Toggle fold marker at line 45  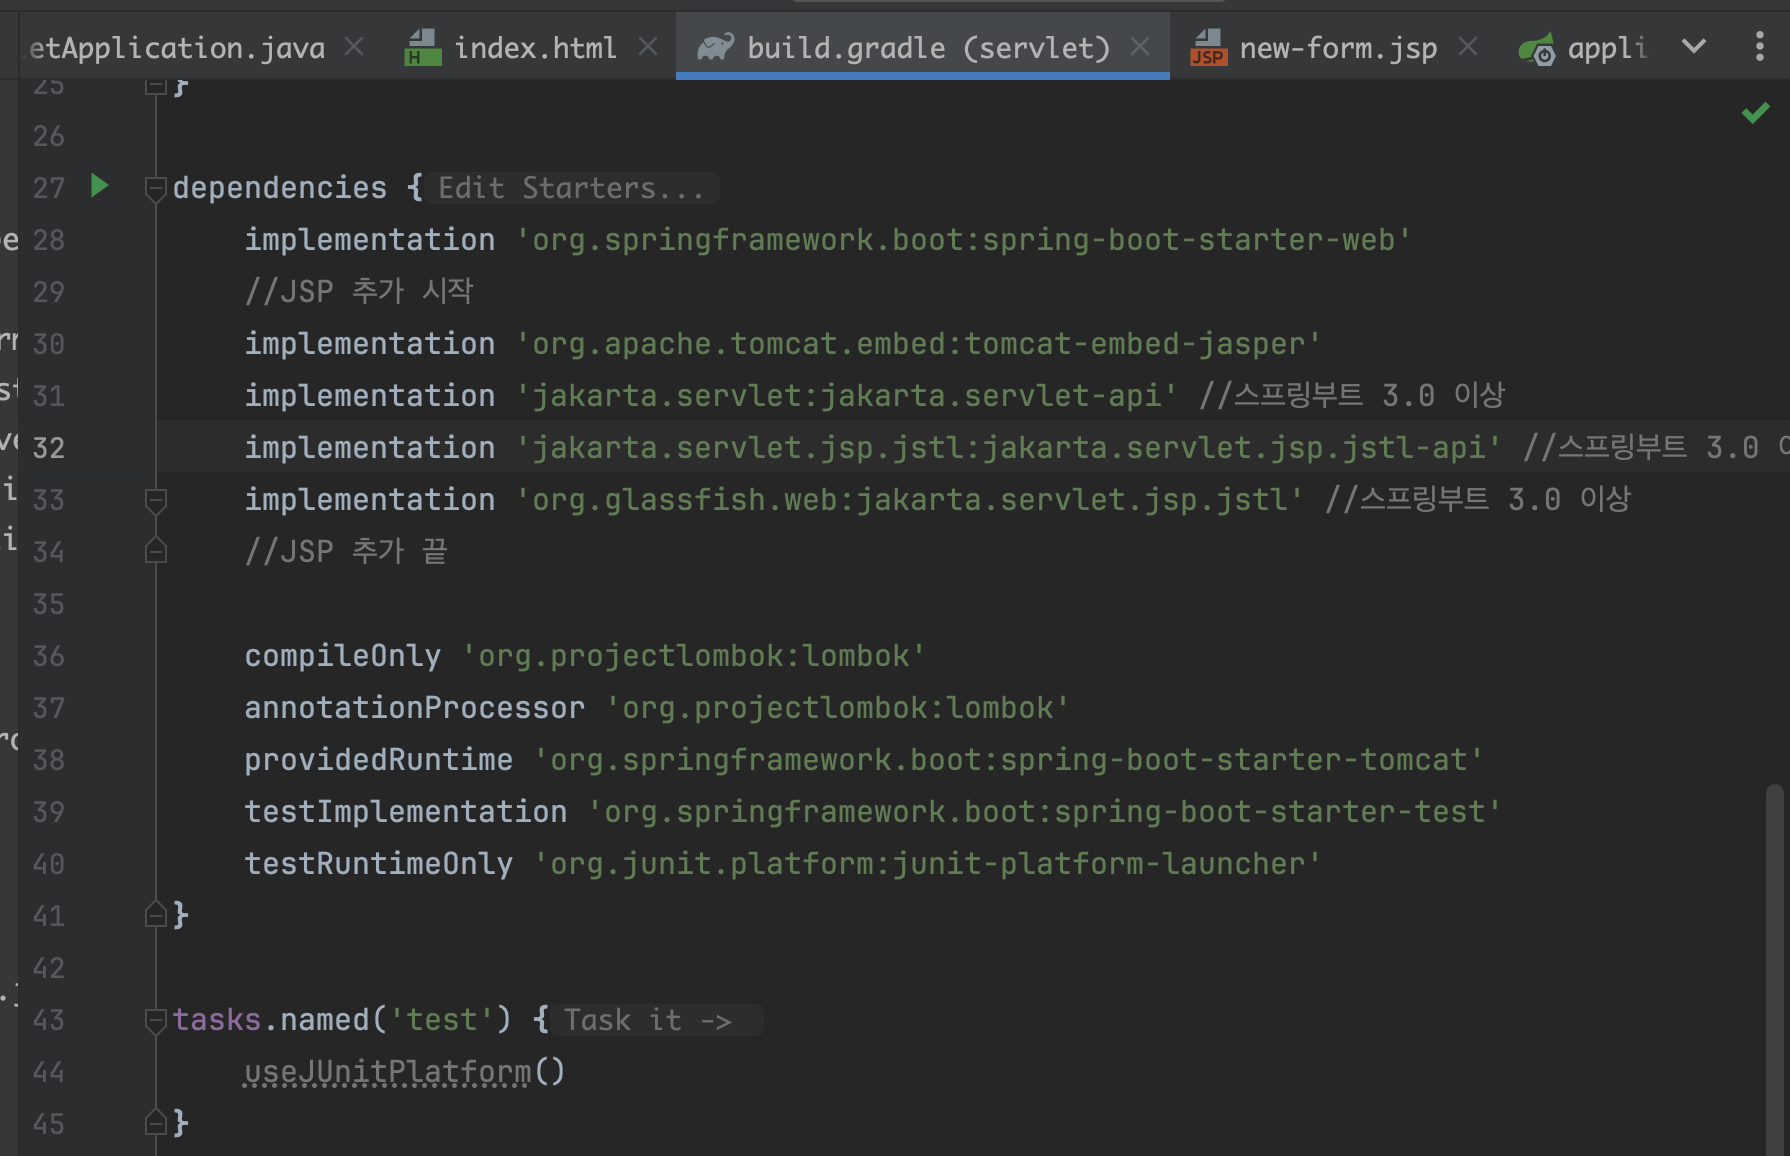coord(155,1122)
